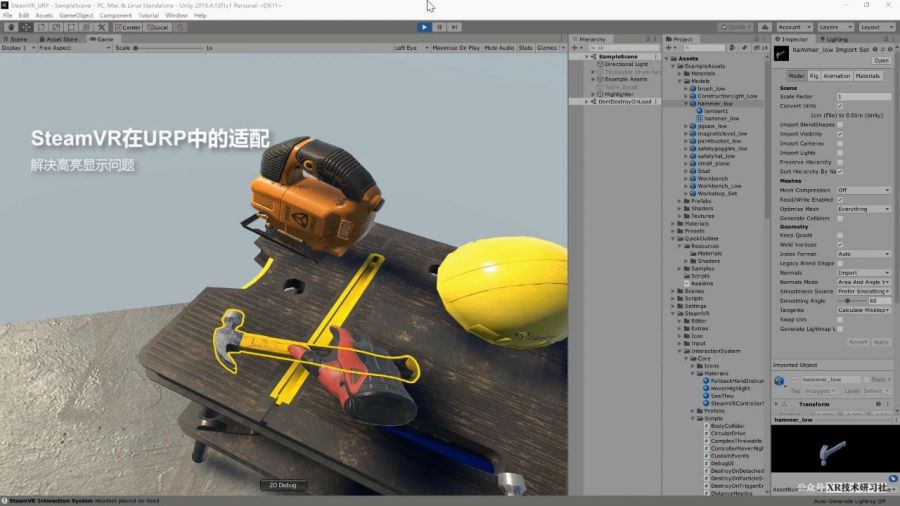Select lambert1 material asset
The width and height of the screenshot is (900, 506).
712,111
